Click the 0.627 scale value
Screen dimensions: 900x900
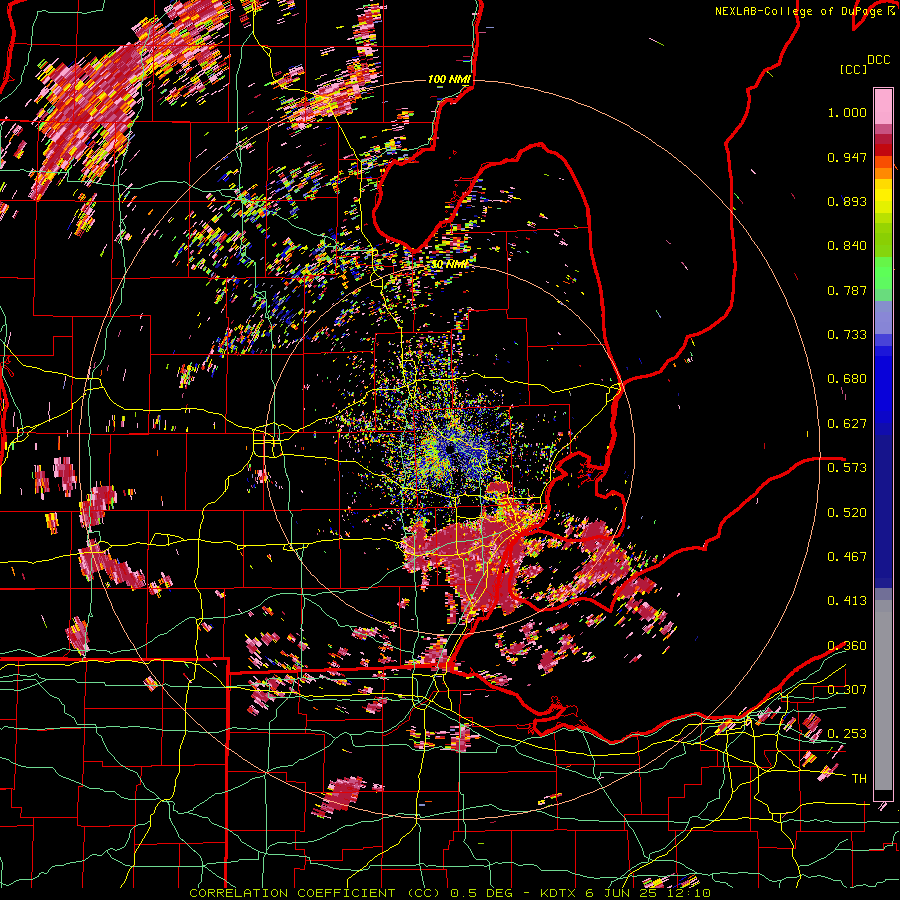tap(847, 424)
